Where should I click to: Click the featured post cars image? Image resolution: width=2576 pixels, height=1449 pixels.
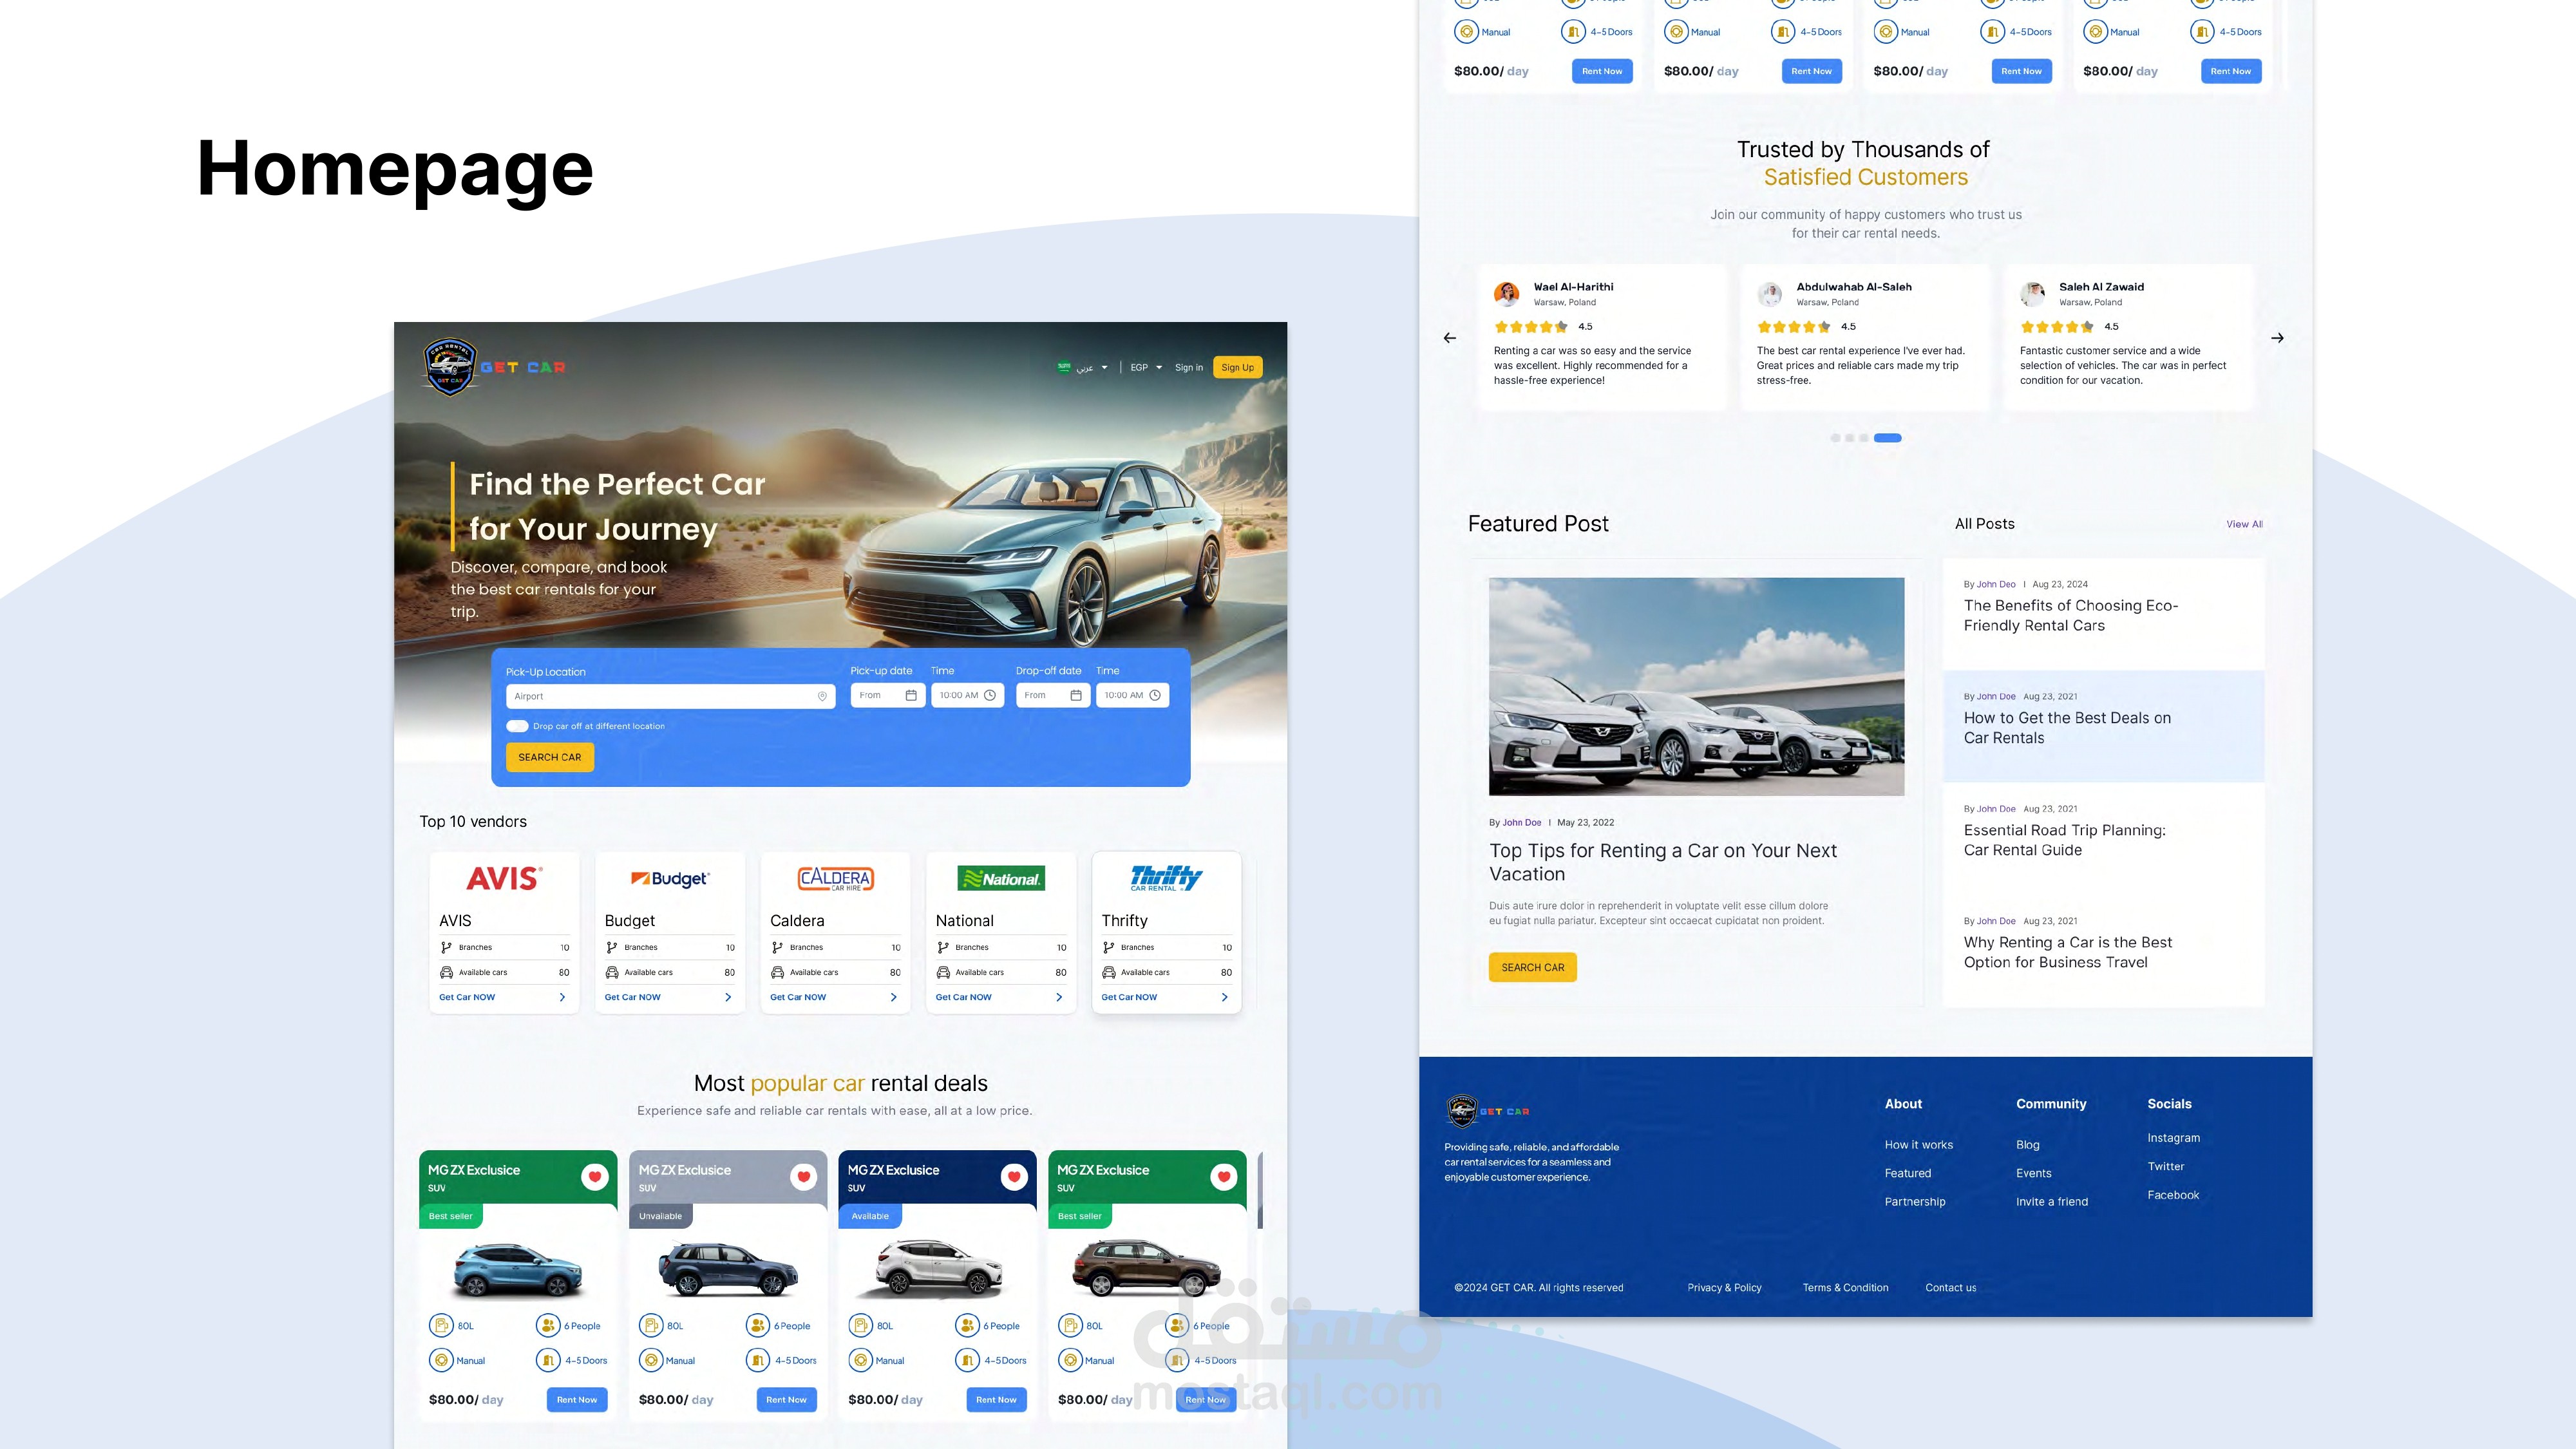1696,687
